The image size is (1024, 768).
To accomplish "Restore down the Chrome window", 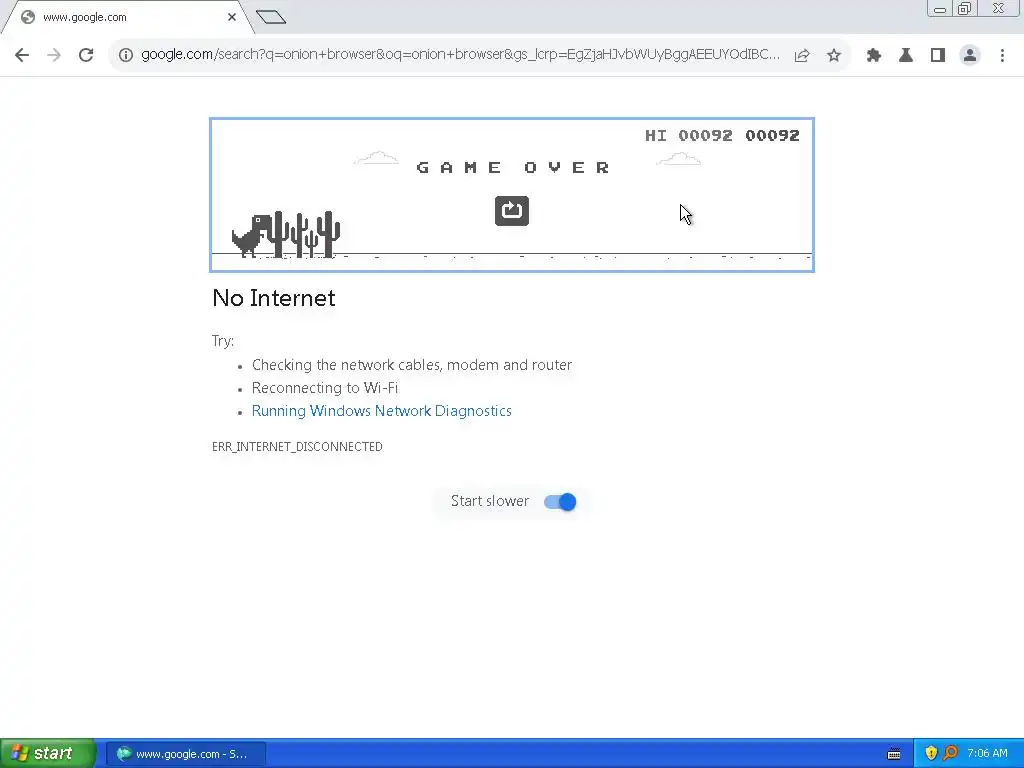I will 964,8.
